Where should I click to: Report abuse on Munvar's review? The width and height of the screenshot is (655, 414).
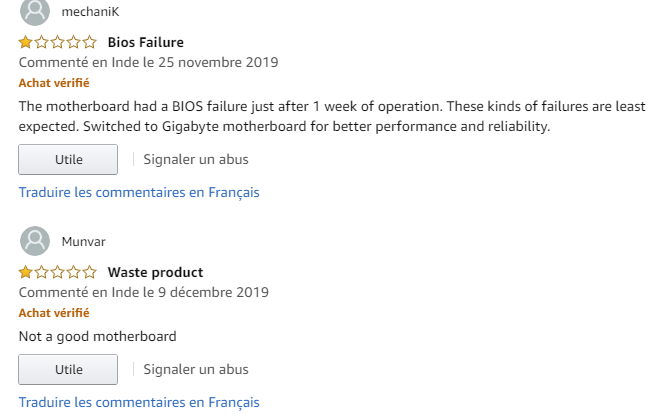[x=196, y=369]
